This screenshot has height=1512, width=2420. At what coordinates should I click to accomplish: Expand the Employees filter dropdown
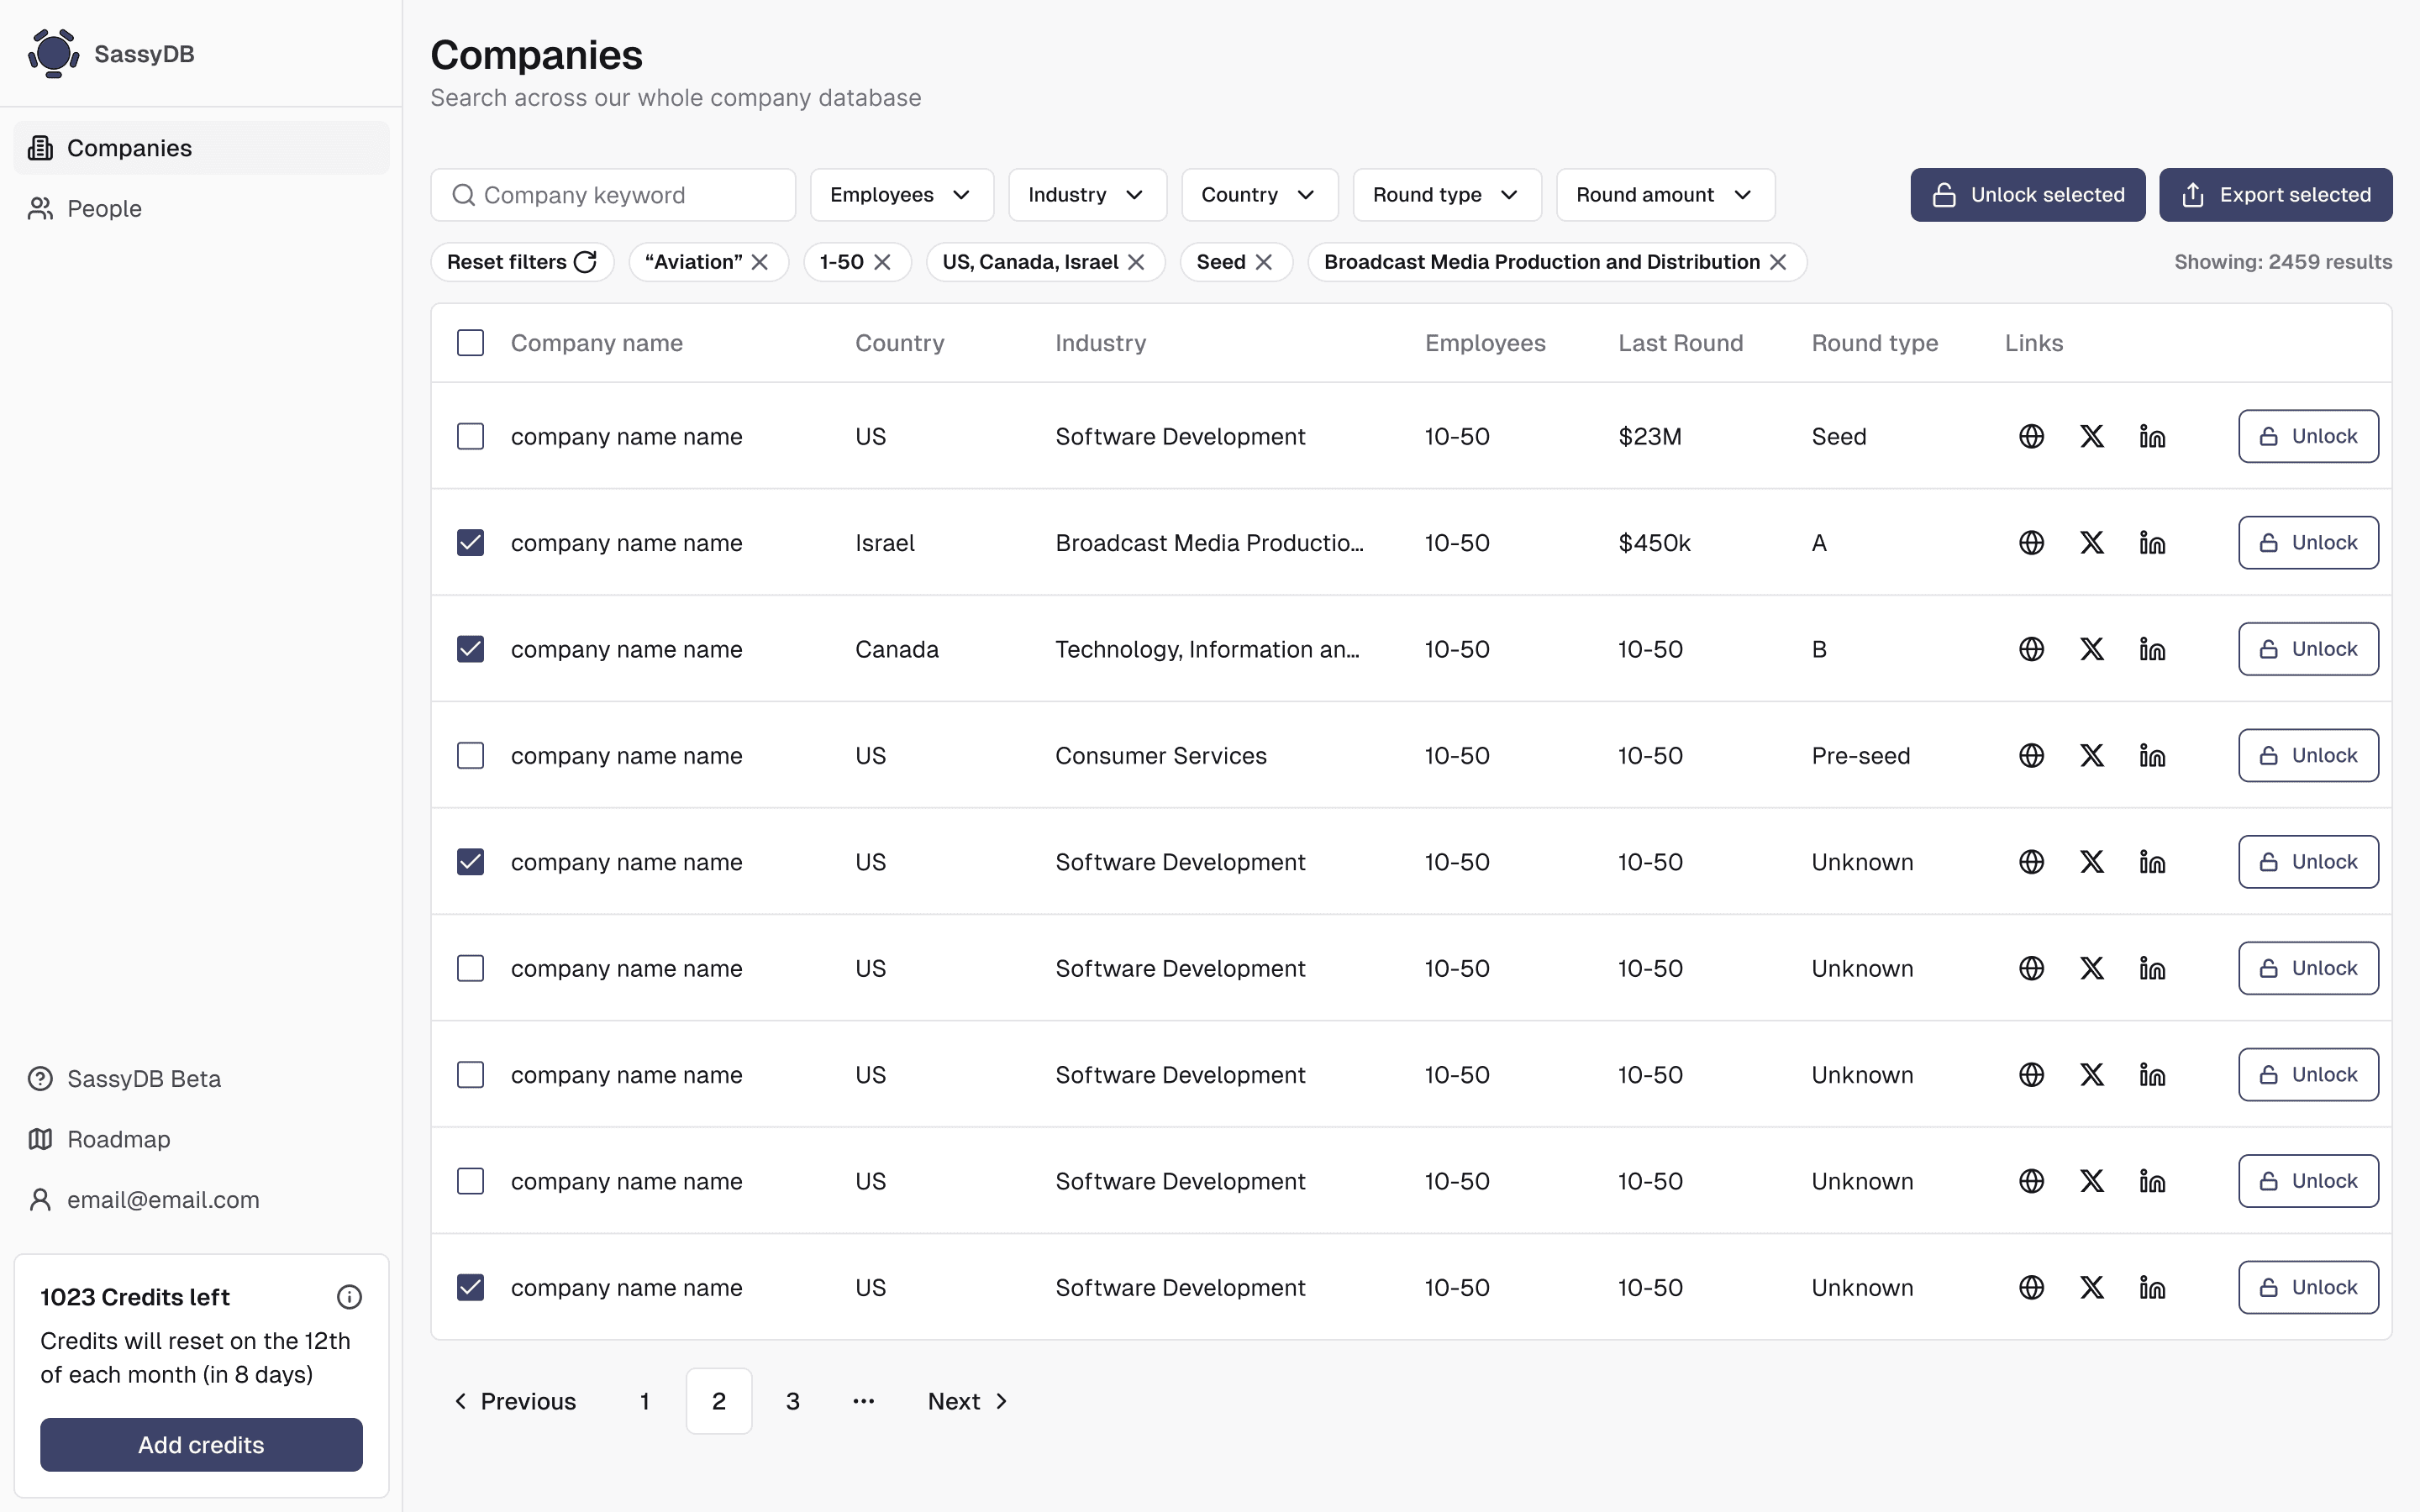901,195
